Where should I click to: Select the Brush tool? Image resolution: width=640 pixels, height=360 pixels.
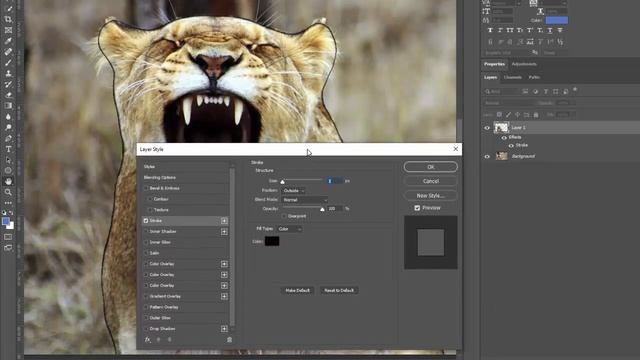[x=8, y=62]
